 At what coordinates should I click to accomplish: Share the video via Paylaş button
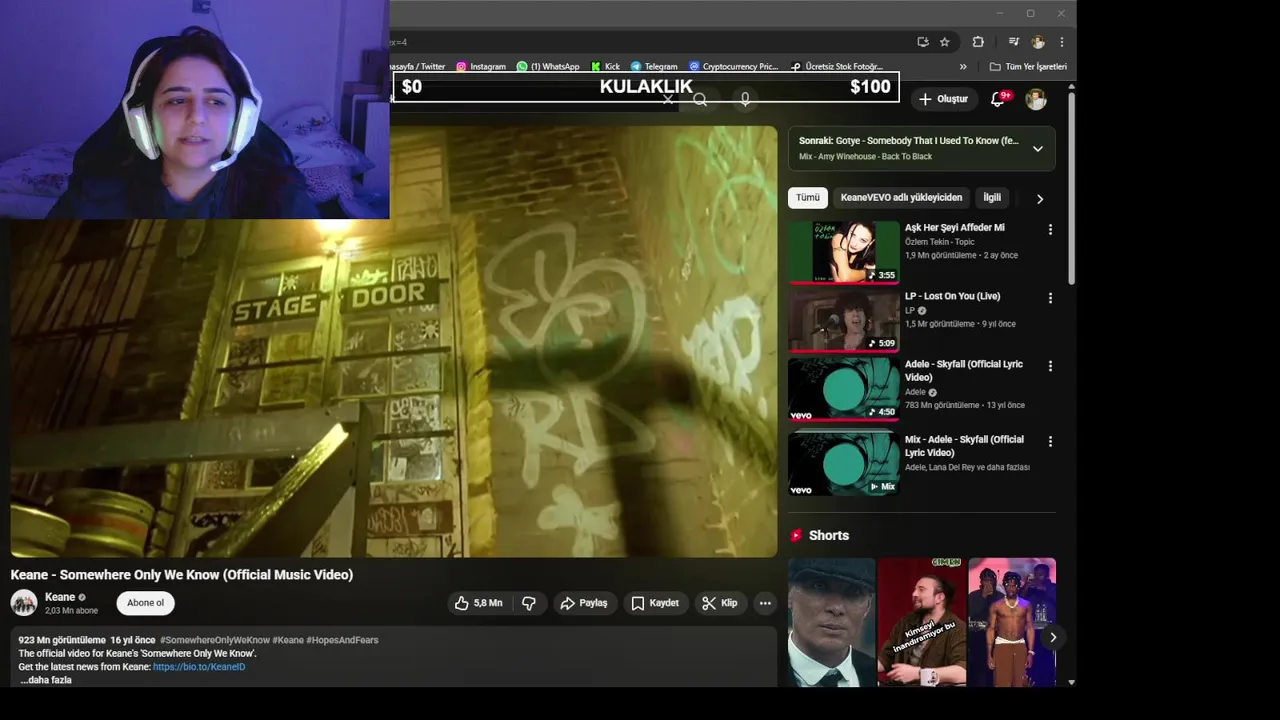584,603
